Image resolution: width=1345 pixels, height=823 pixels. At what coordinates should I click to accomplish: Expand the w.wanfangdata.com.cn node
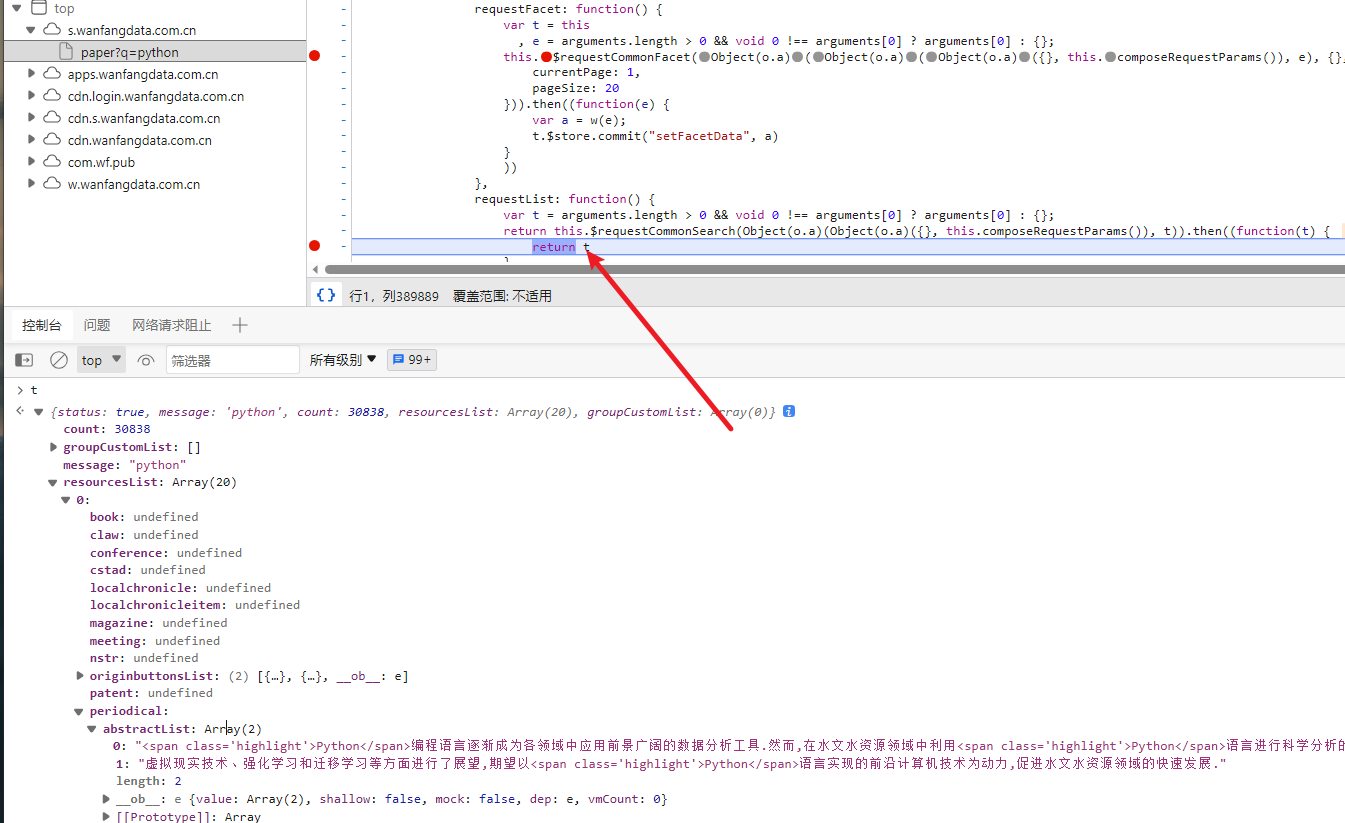[x=31, y=184]
